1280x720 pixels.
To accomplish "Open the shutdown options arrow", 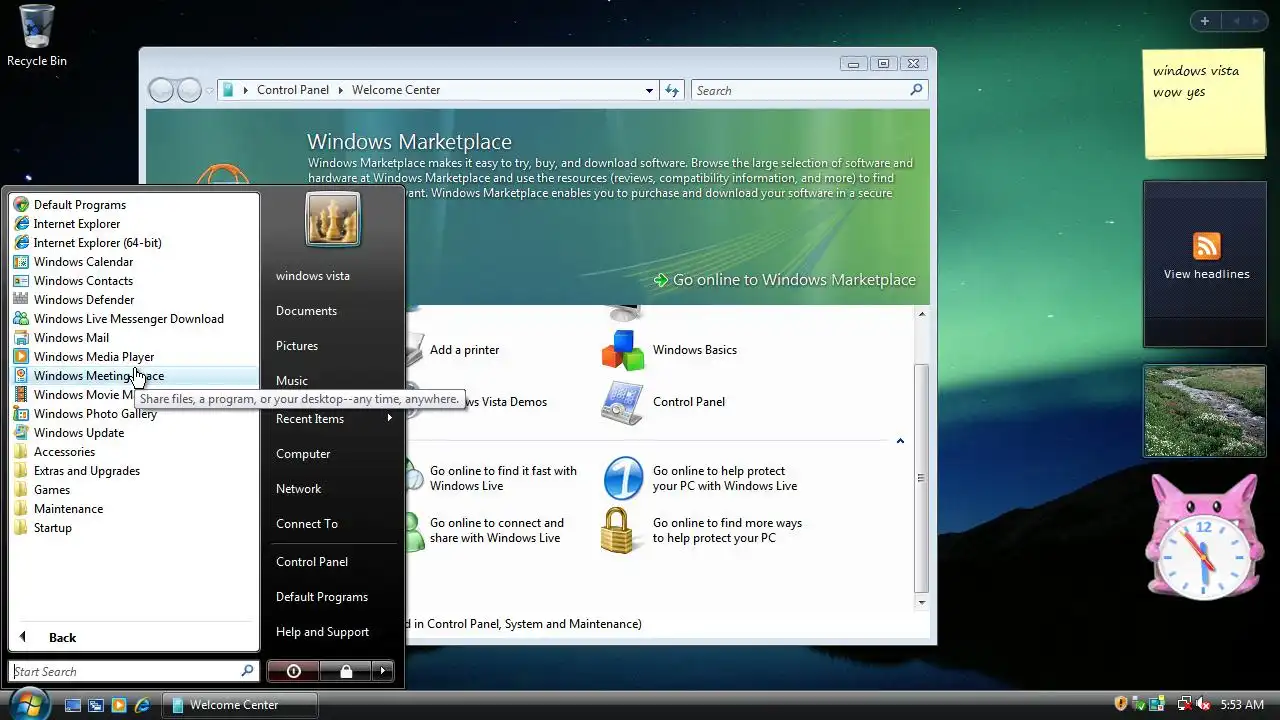I will [x=383, y=671].
